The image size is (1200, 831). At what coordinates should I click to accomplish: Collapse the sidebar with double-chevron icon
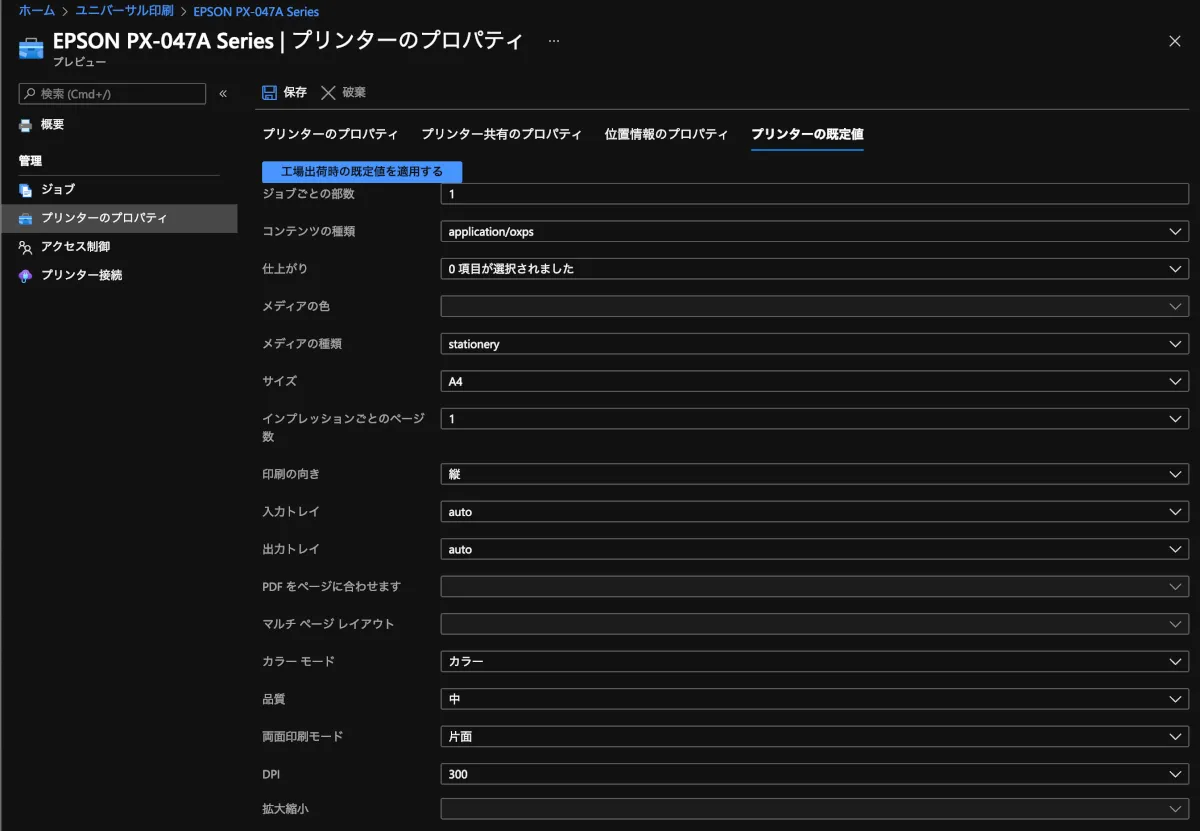(x=223, y=94)
